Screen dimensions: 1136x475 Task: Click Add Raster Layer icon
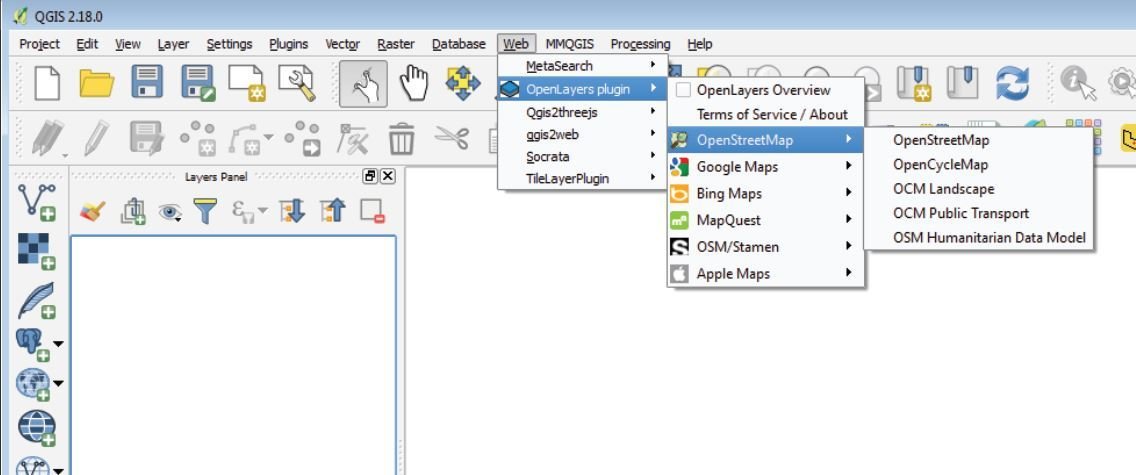[36, 251]
